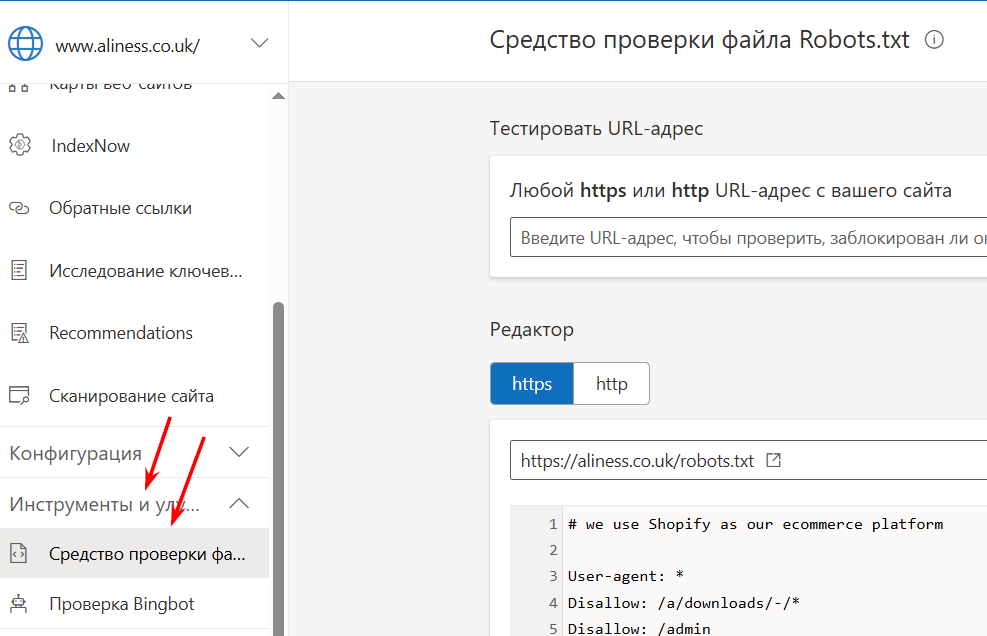Screen dimensions: 987x636
Task: Click the info icon next to page title
Action: pyautogui.click(x=934, y=40)
